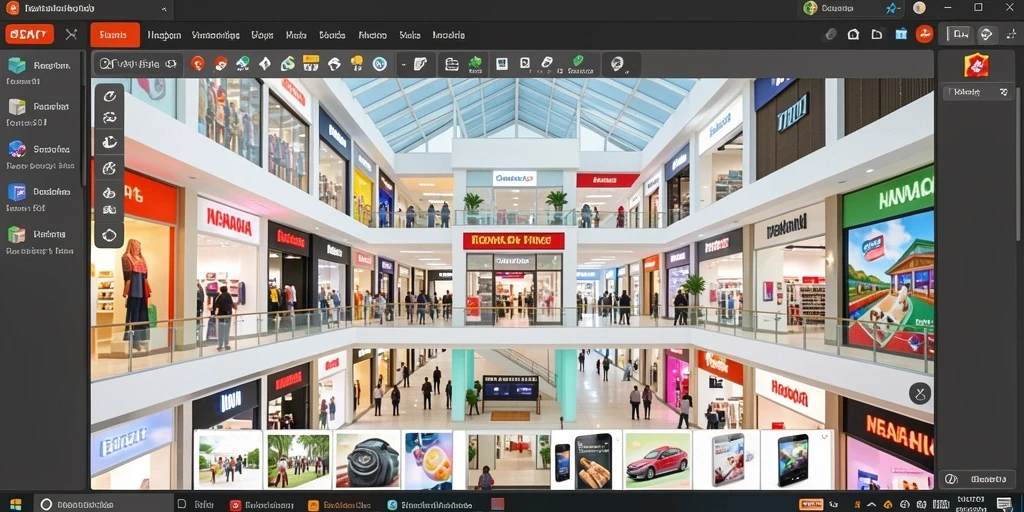1024x512 pixels.
Task: Open the first outdoor crowd thumbnail
Action: (x=229, y=458)
